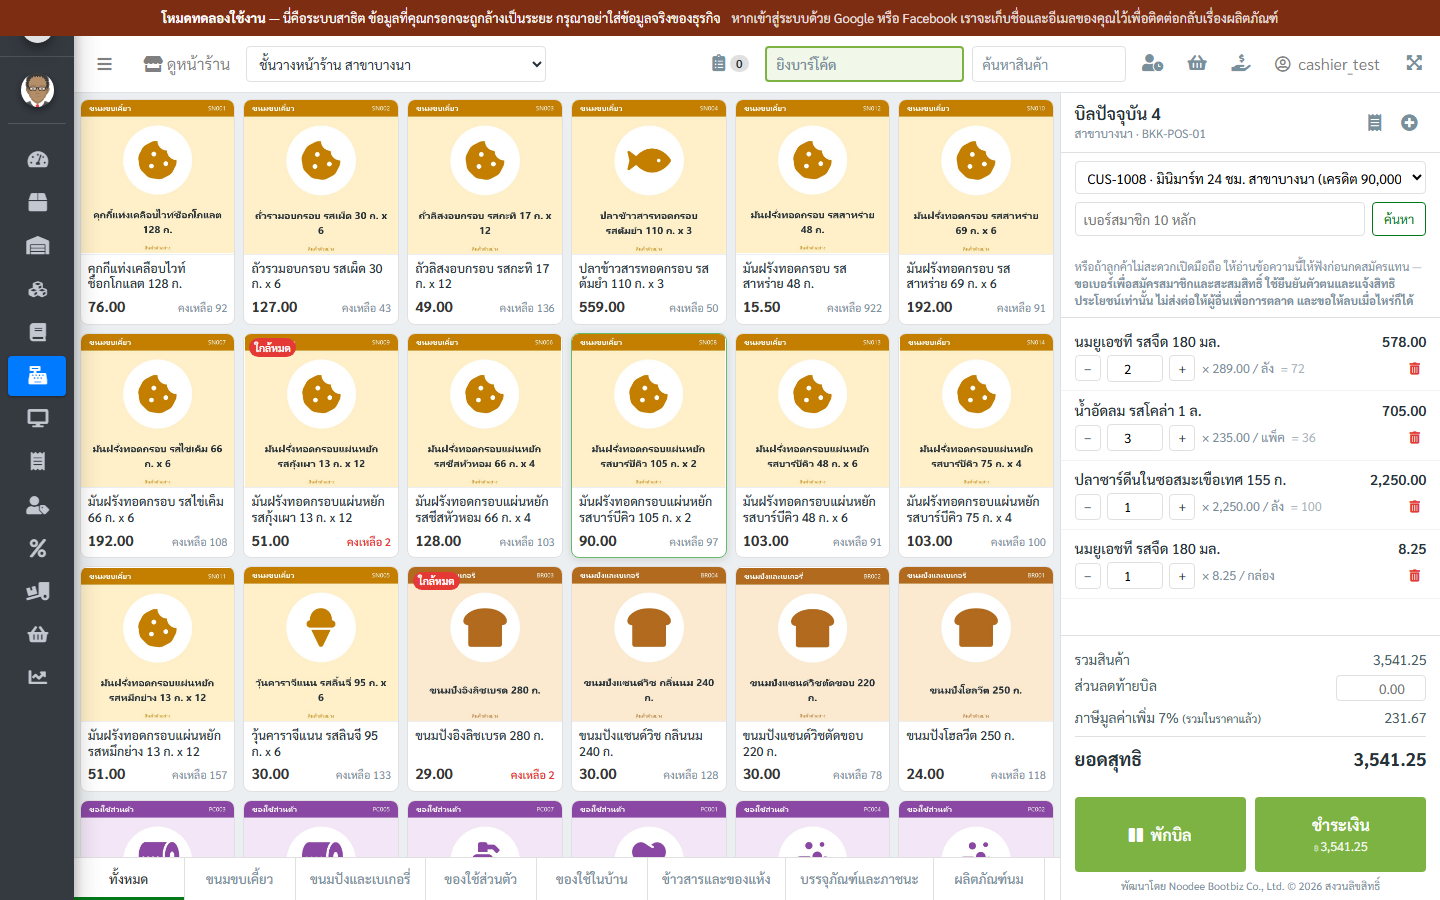Open the box products icon in sidebar

coord(37,203)
